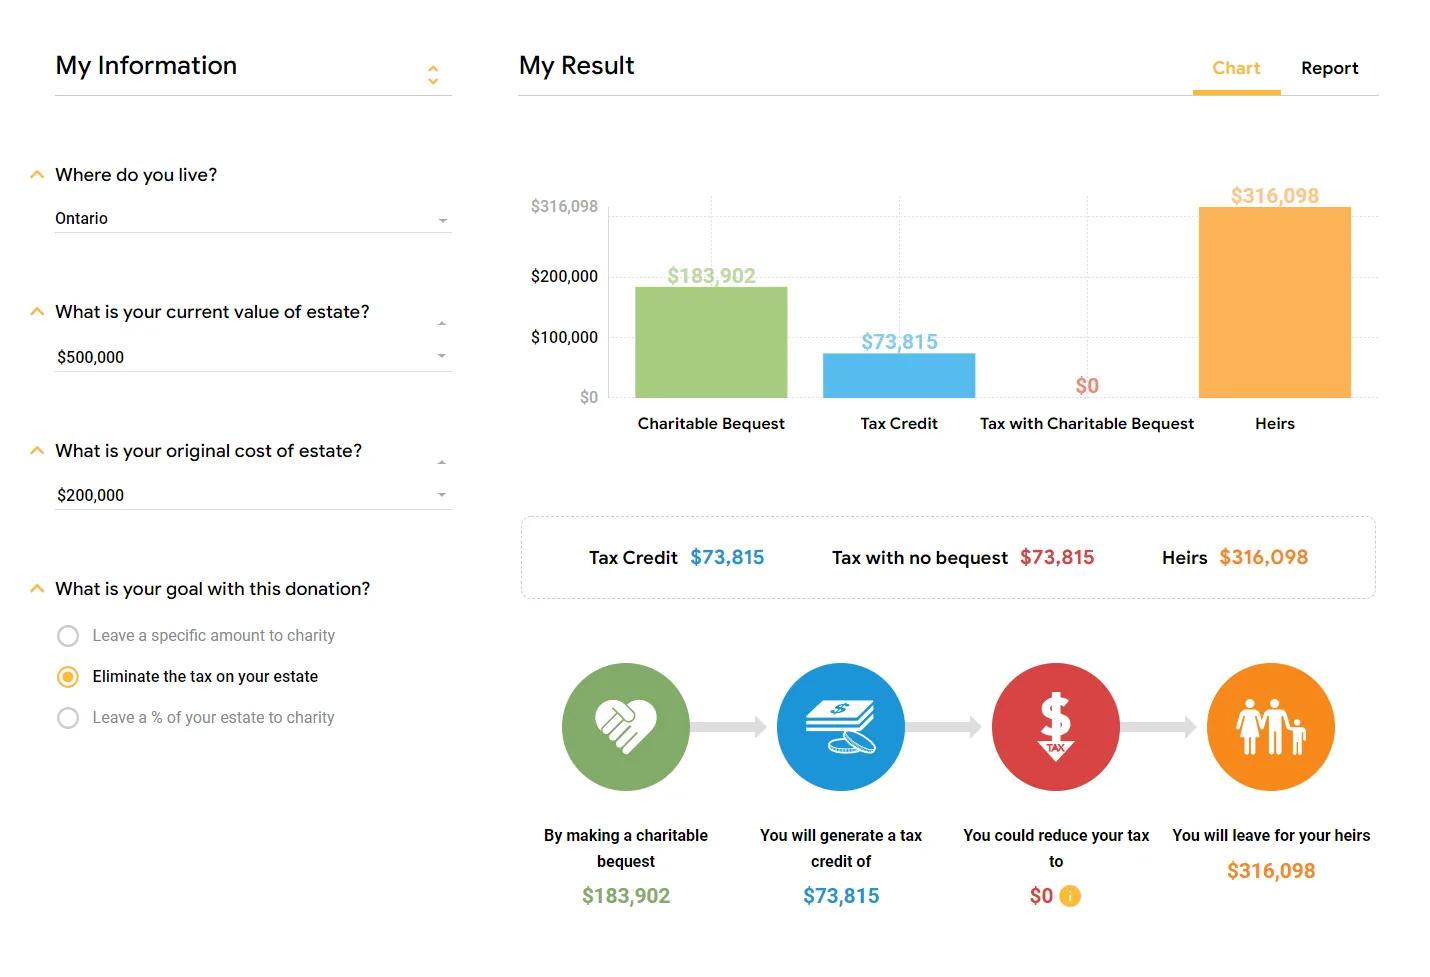
Task: Click the blue Tax Credit bar in the chart
Action: click(x=899, y=375)
